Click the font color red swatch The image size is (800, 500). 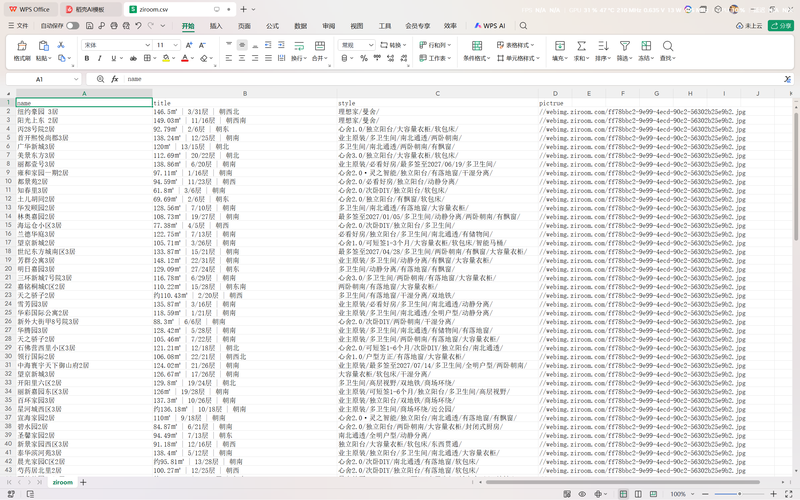pos(185,58)
